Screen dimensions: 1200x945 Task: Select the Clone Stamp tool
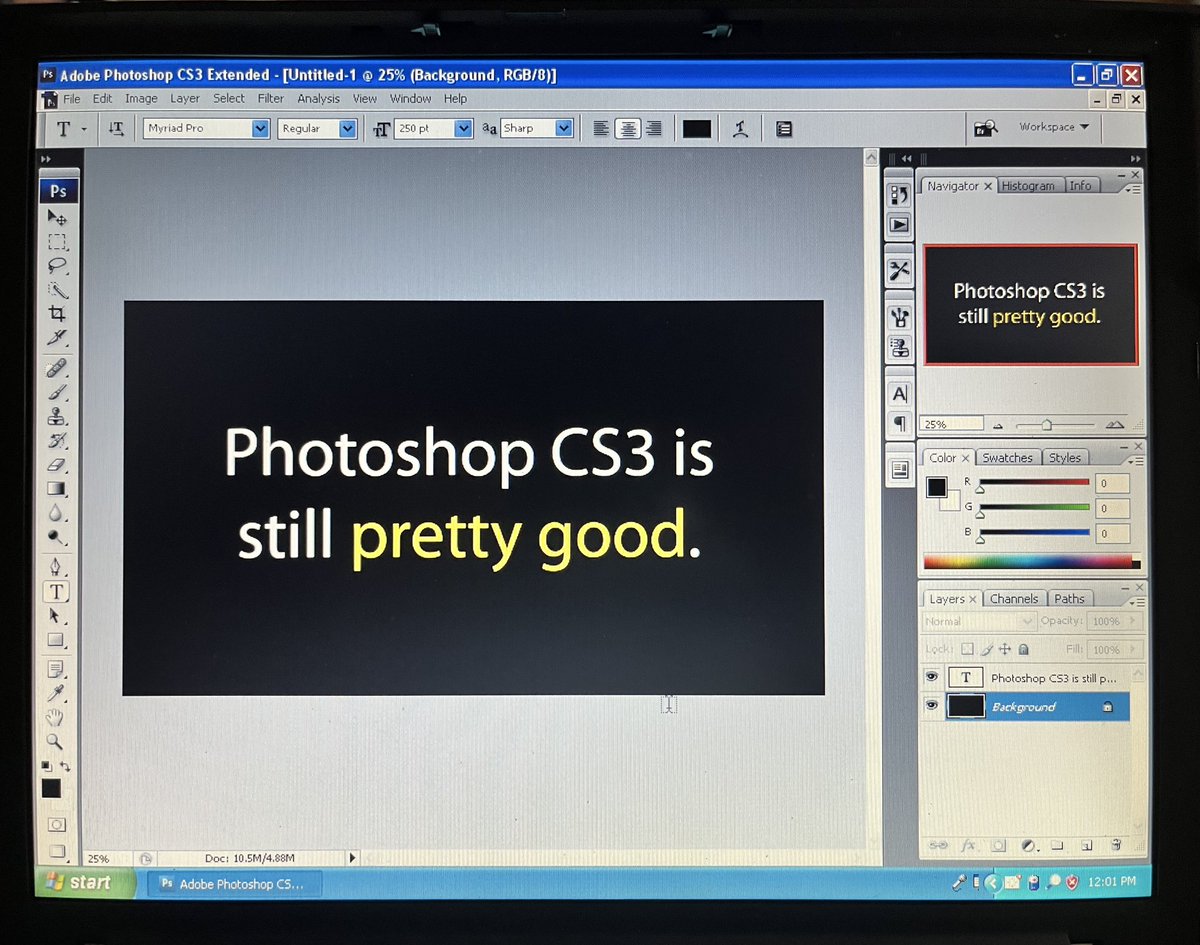click(x=57, y=416)
